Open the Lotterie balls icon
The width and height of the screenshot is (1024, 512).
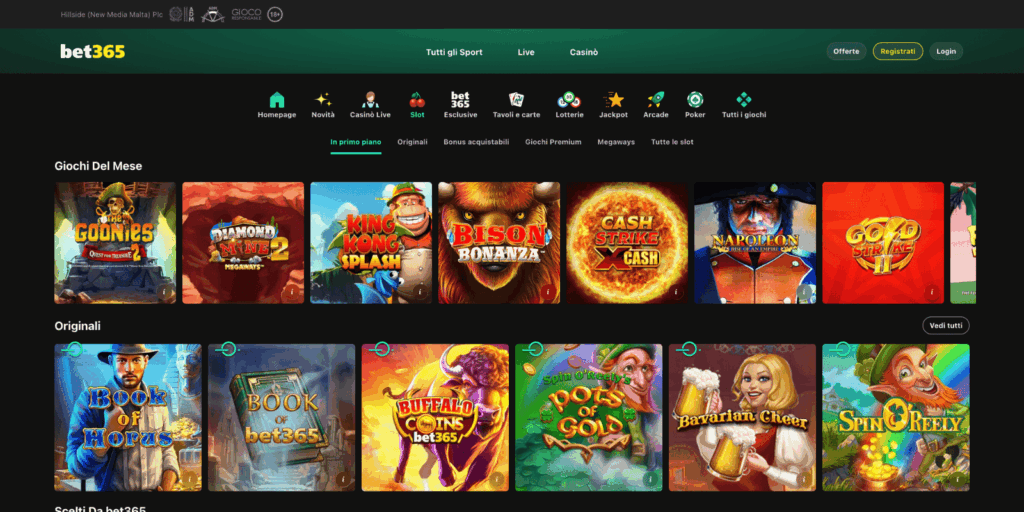[x=569, y=100]
